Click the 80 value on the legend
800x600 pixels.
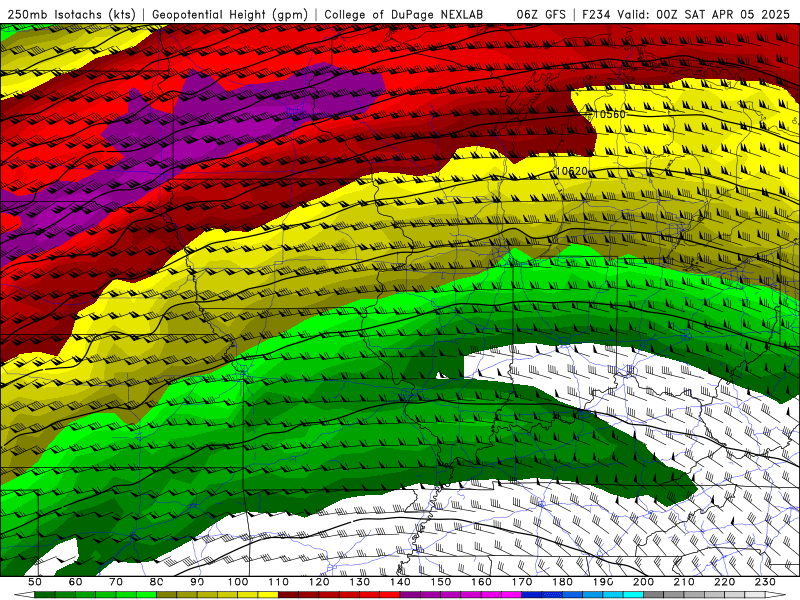156,582
